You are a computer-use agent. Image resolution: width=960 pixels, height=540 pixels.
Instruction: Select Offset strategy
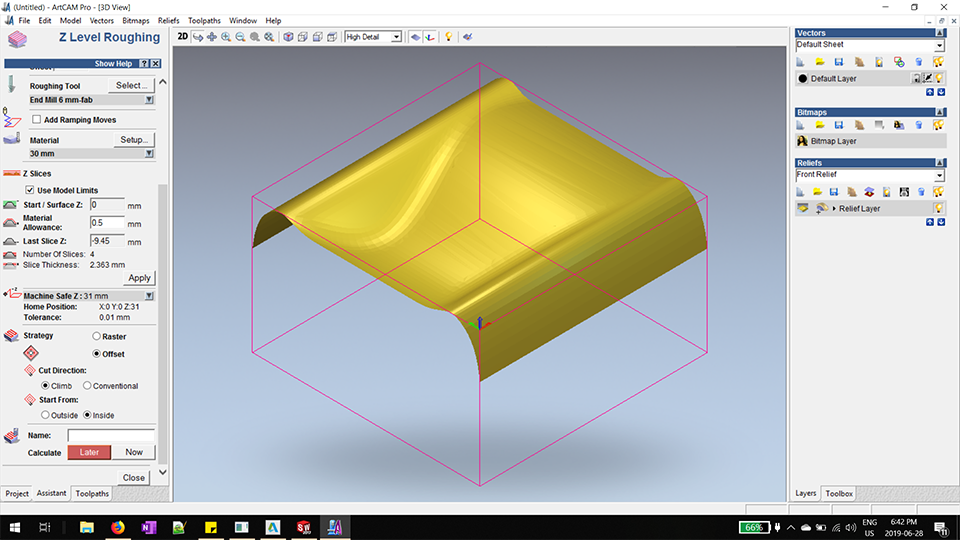[96, 353]
